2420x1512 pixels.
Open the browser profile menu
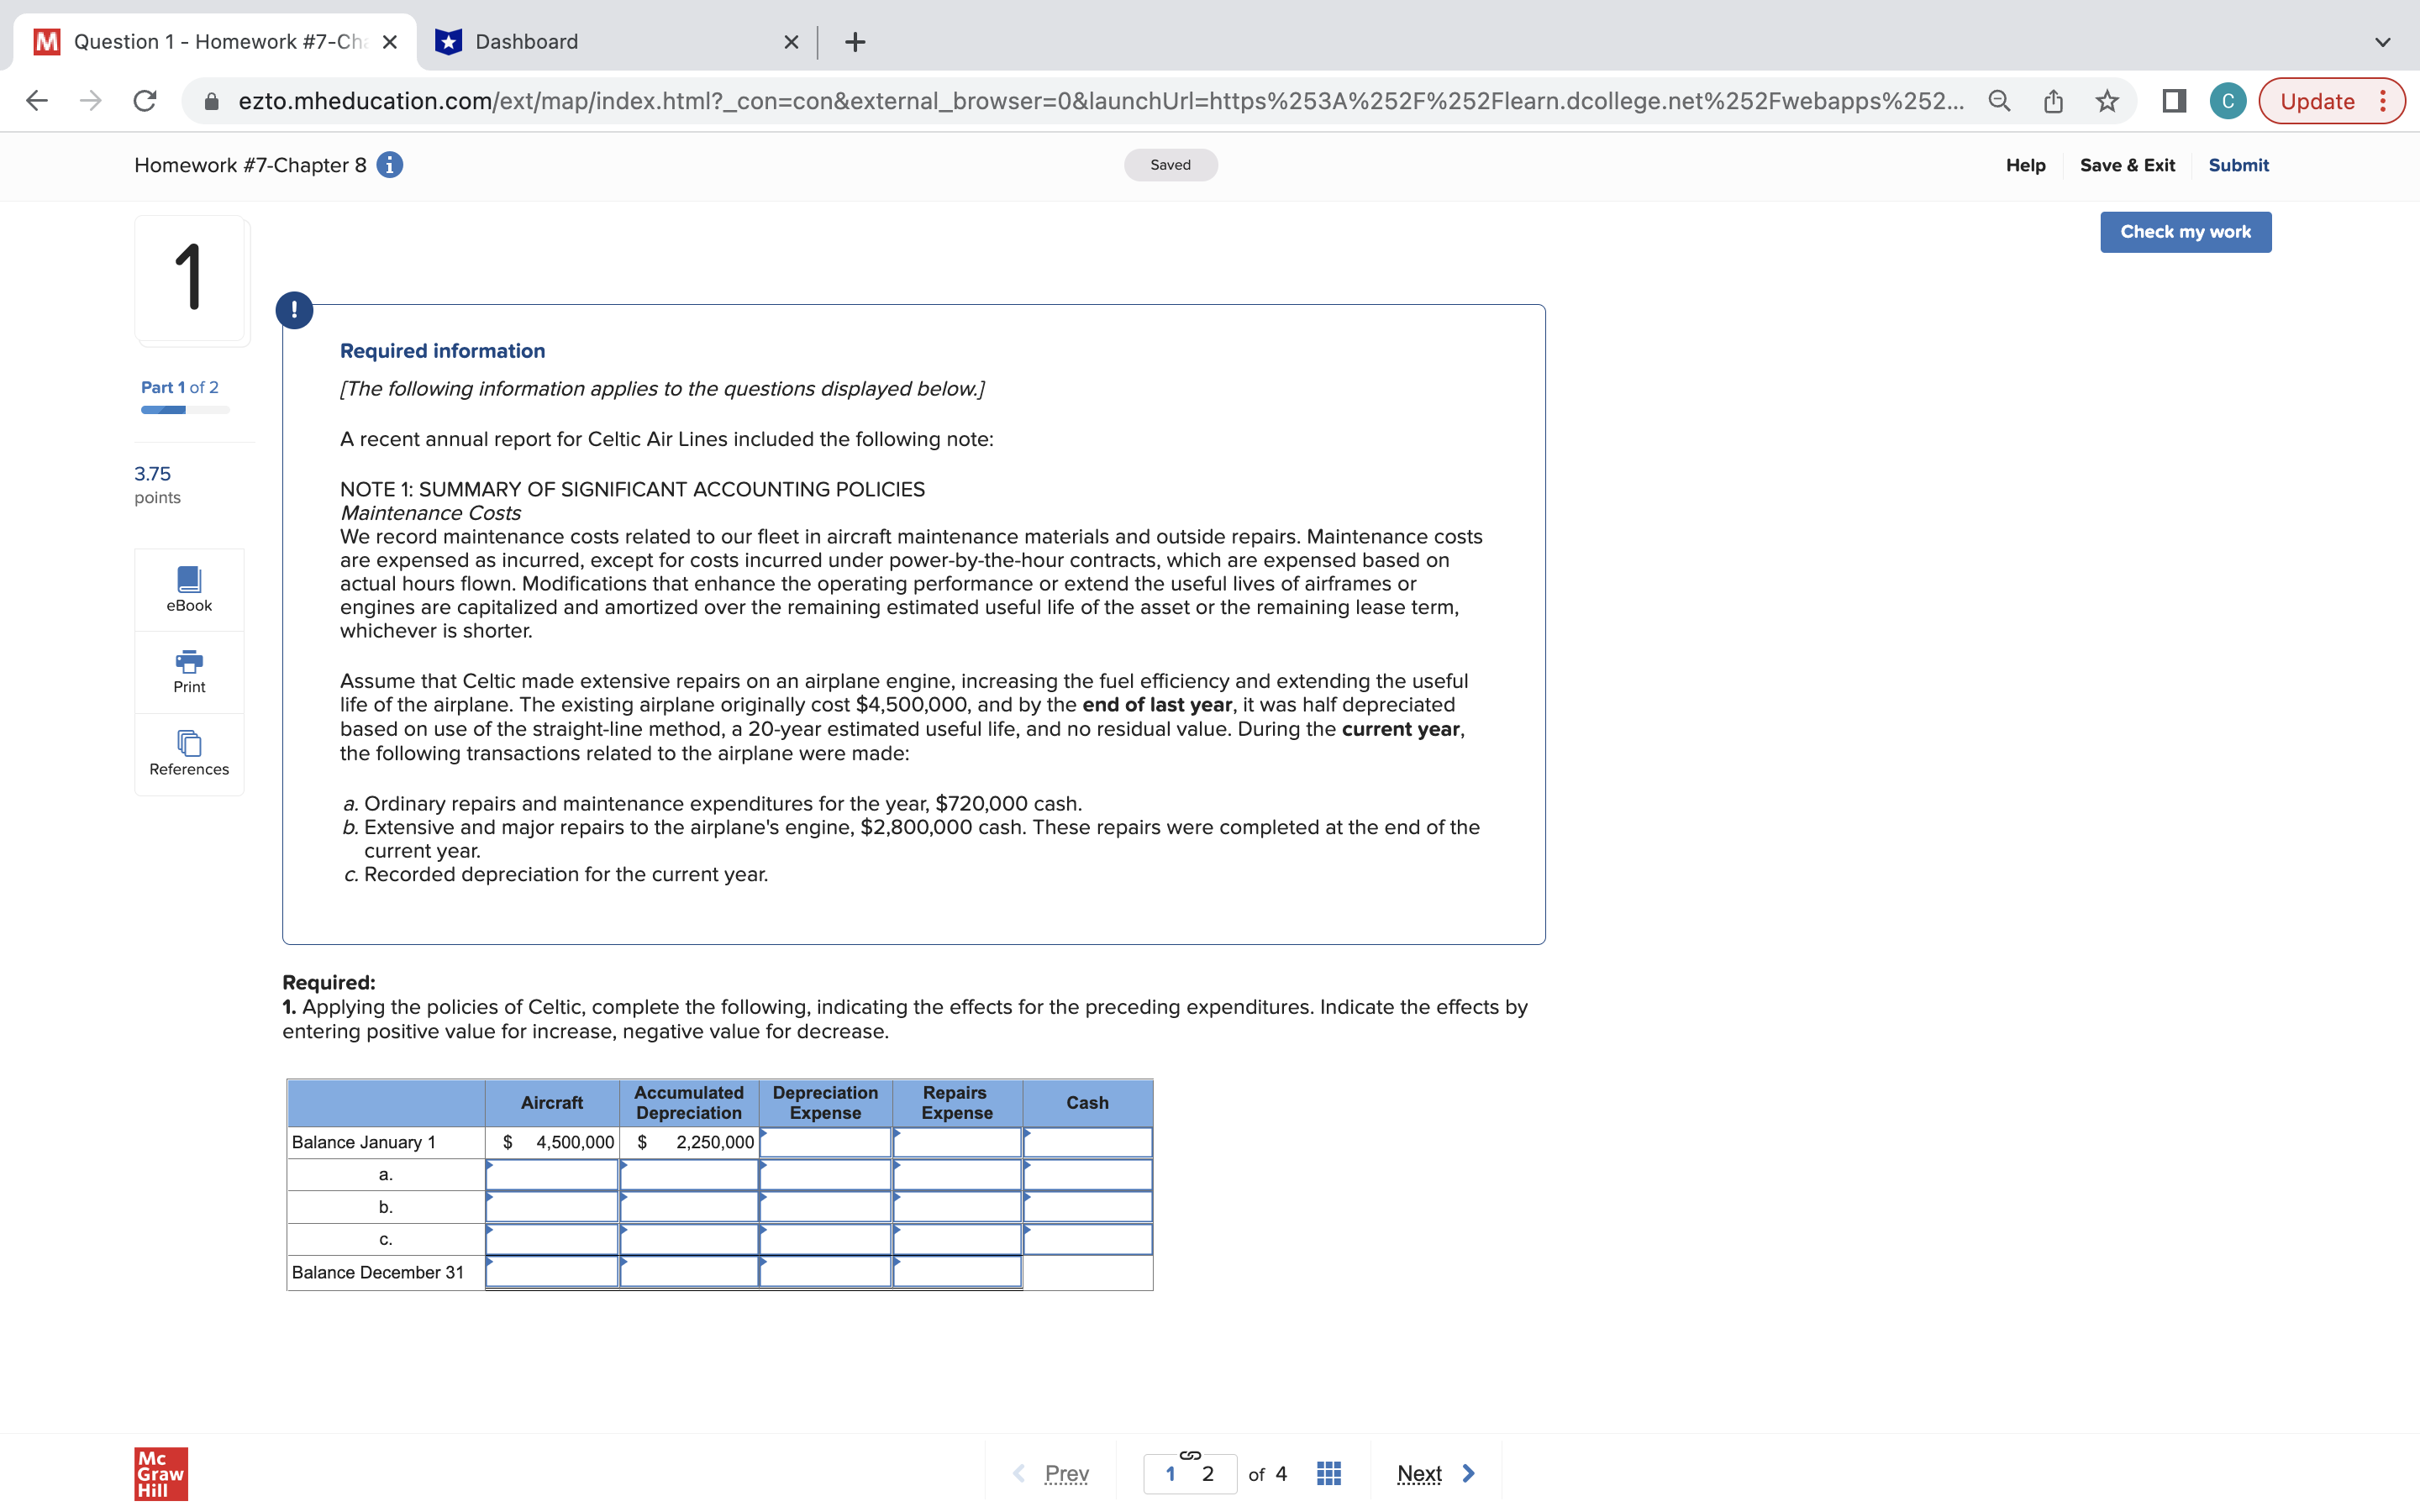tap(2227, 100)
